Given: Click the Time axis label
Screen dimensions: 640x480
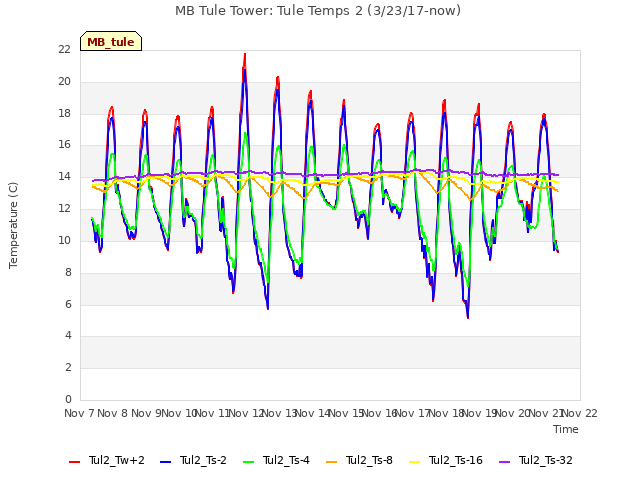Looking at the screenshot, I should 566,429.
